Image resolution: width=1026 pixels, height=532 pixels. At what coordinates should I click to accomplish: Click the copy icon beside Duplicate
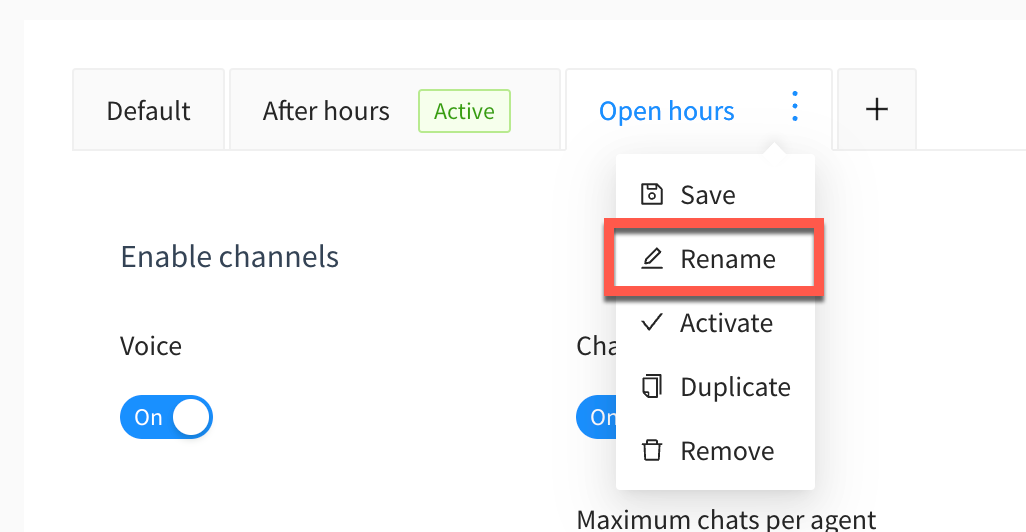pos(652,386)
